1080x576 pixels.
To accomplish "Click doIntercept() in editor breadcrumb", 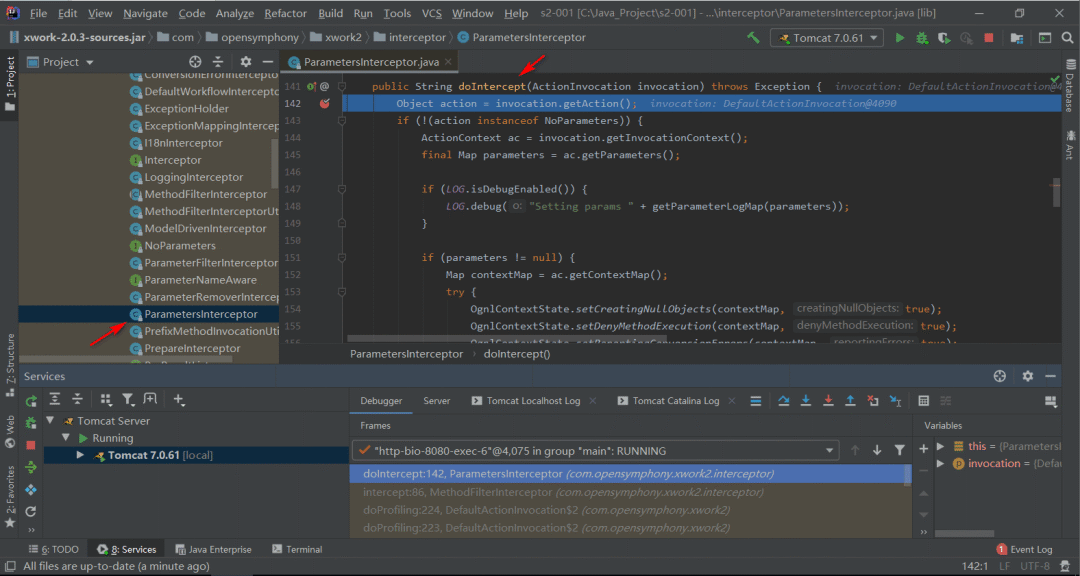I will coord(517,354).
